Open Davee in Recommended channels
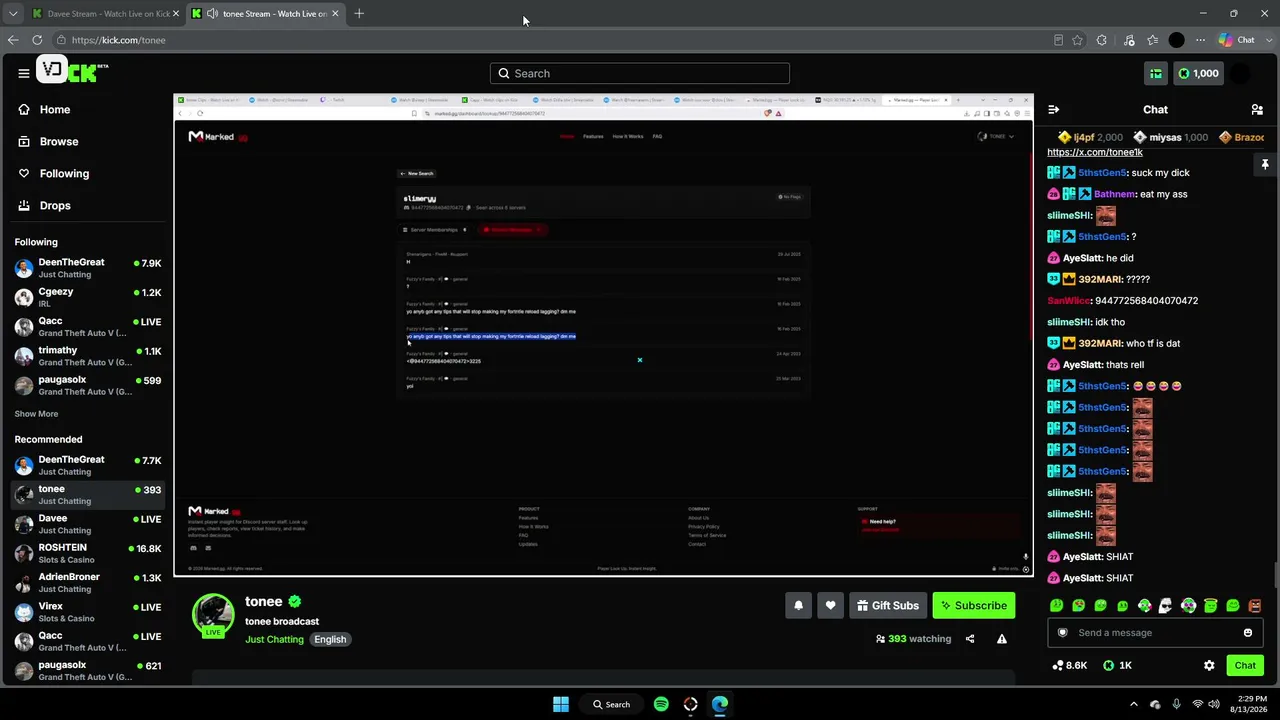The height and width of the screenshot is (720, 1280). click(88, 524)
